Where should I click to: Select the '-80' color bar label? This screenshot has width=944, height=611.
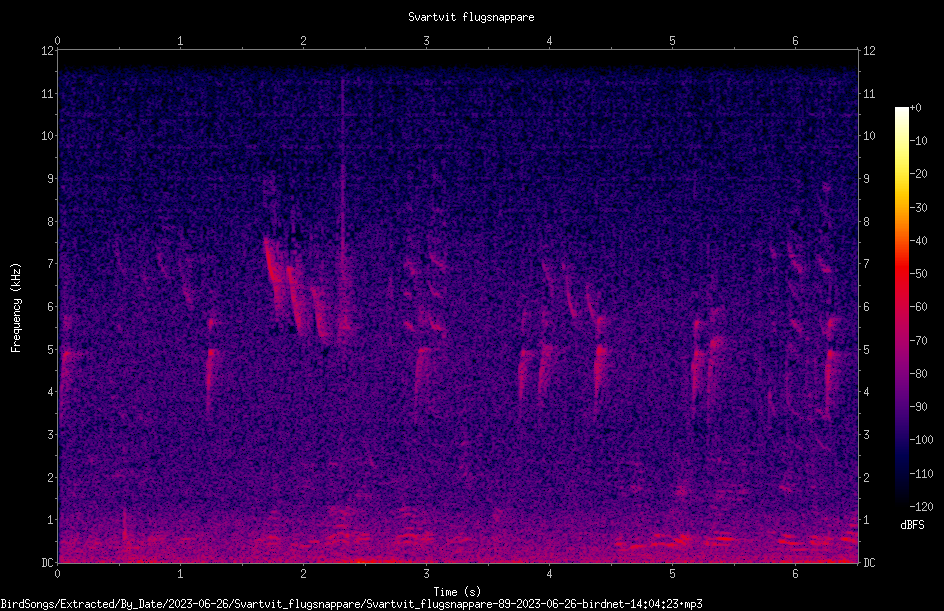(918, 374)
